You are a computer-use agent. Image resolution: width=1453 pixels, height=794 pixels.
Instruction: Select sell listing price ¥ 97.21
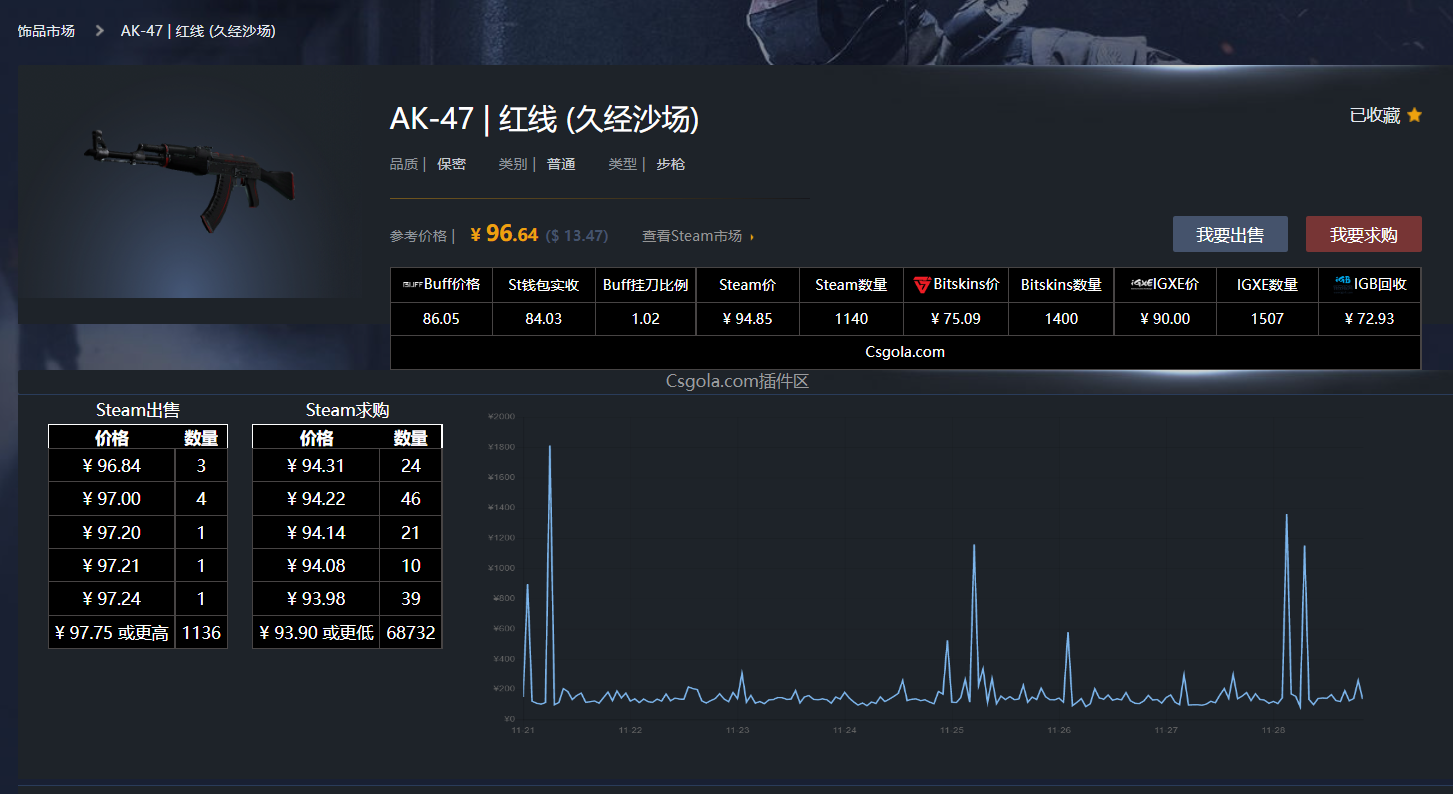[x=112, y=566]
